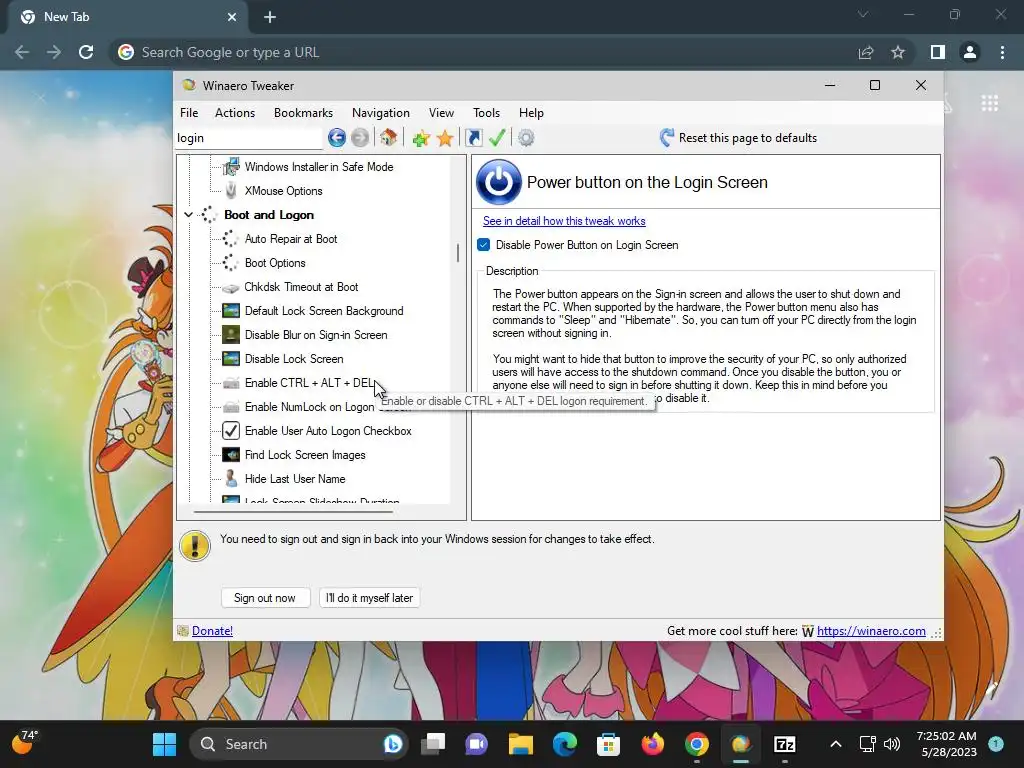The image size is (1024, 768).
Task: Launch Microsoft Edge from the taskbar
Action: (565, 744)
